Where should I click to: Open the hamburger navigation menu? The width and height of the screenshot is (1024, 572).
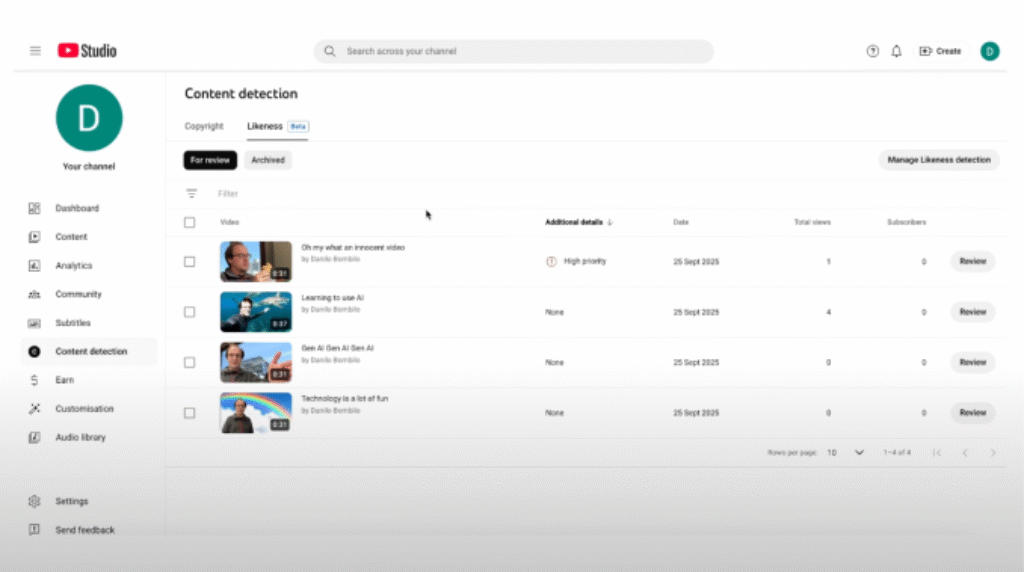click(x=35, y=51)
